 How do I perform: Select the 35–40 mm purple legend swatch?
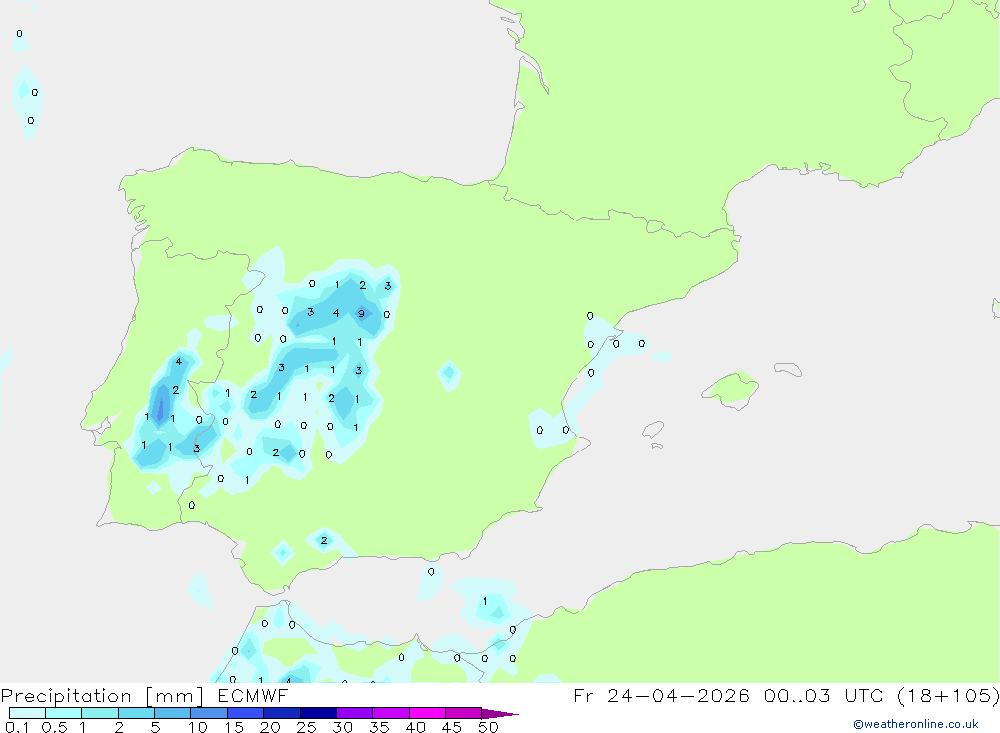click(390, 713)
